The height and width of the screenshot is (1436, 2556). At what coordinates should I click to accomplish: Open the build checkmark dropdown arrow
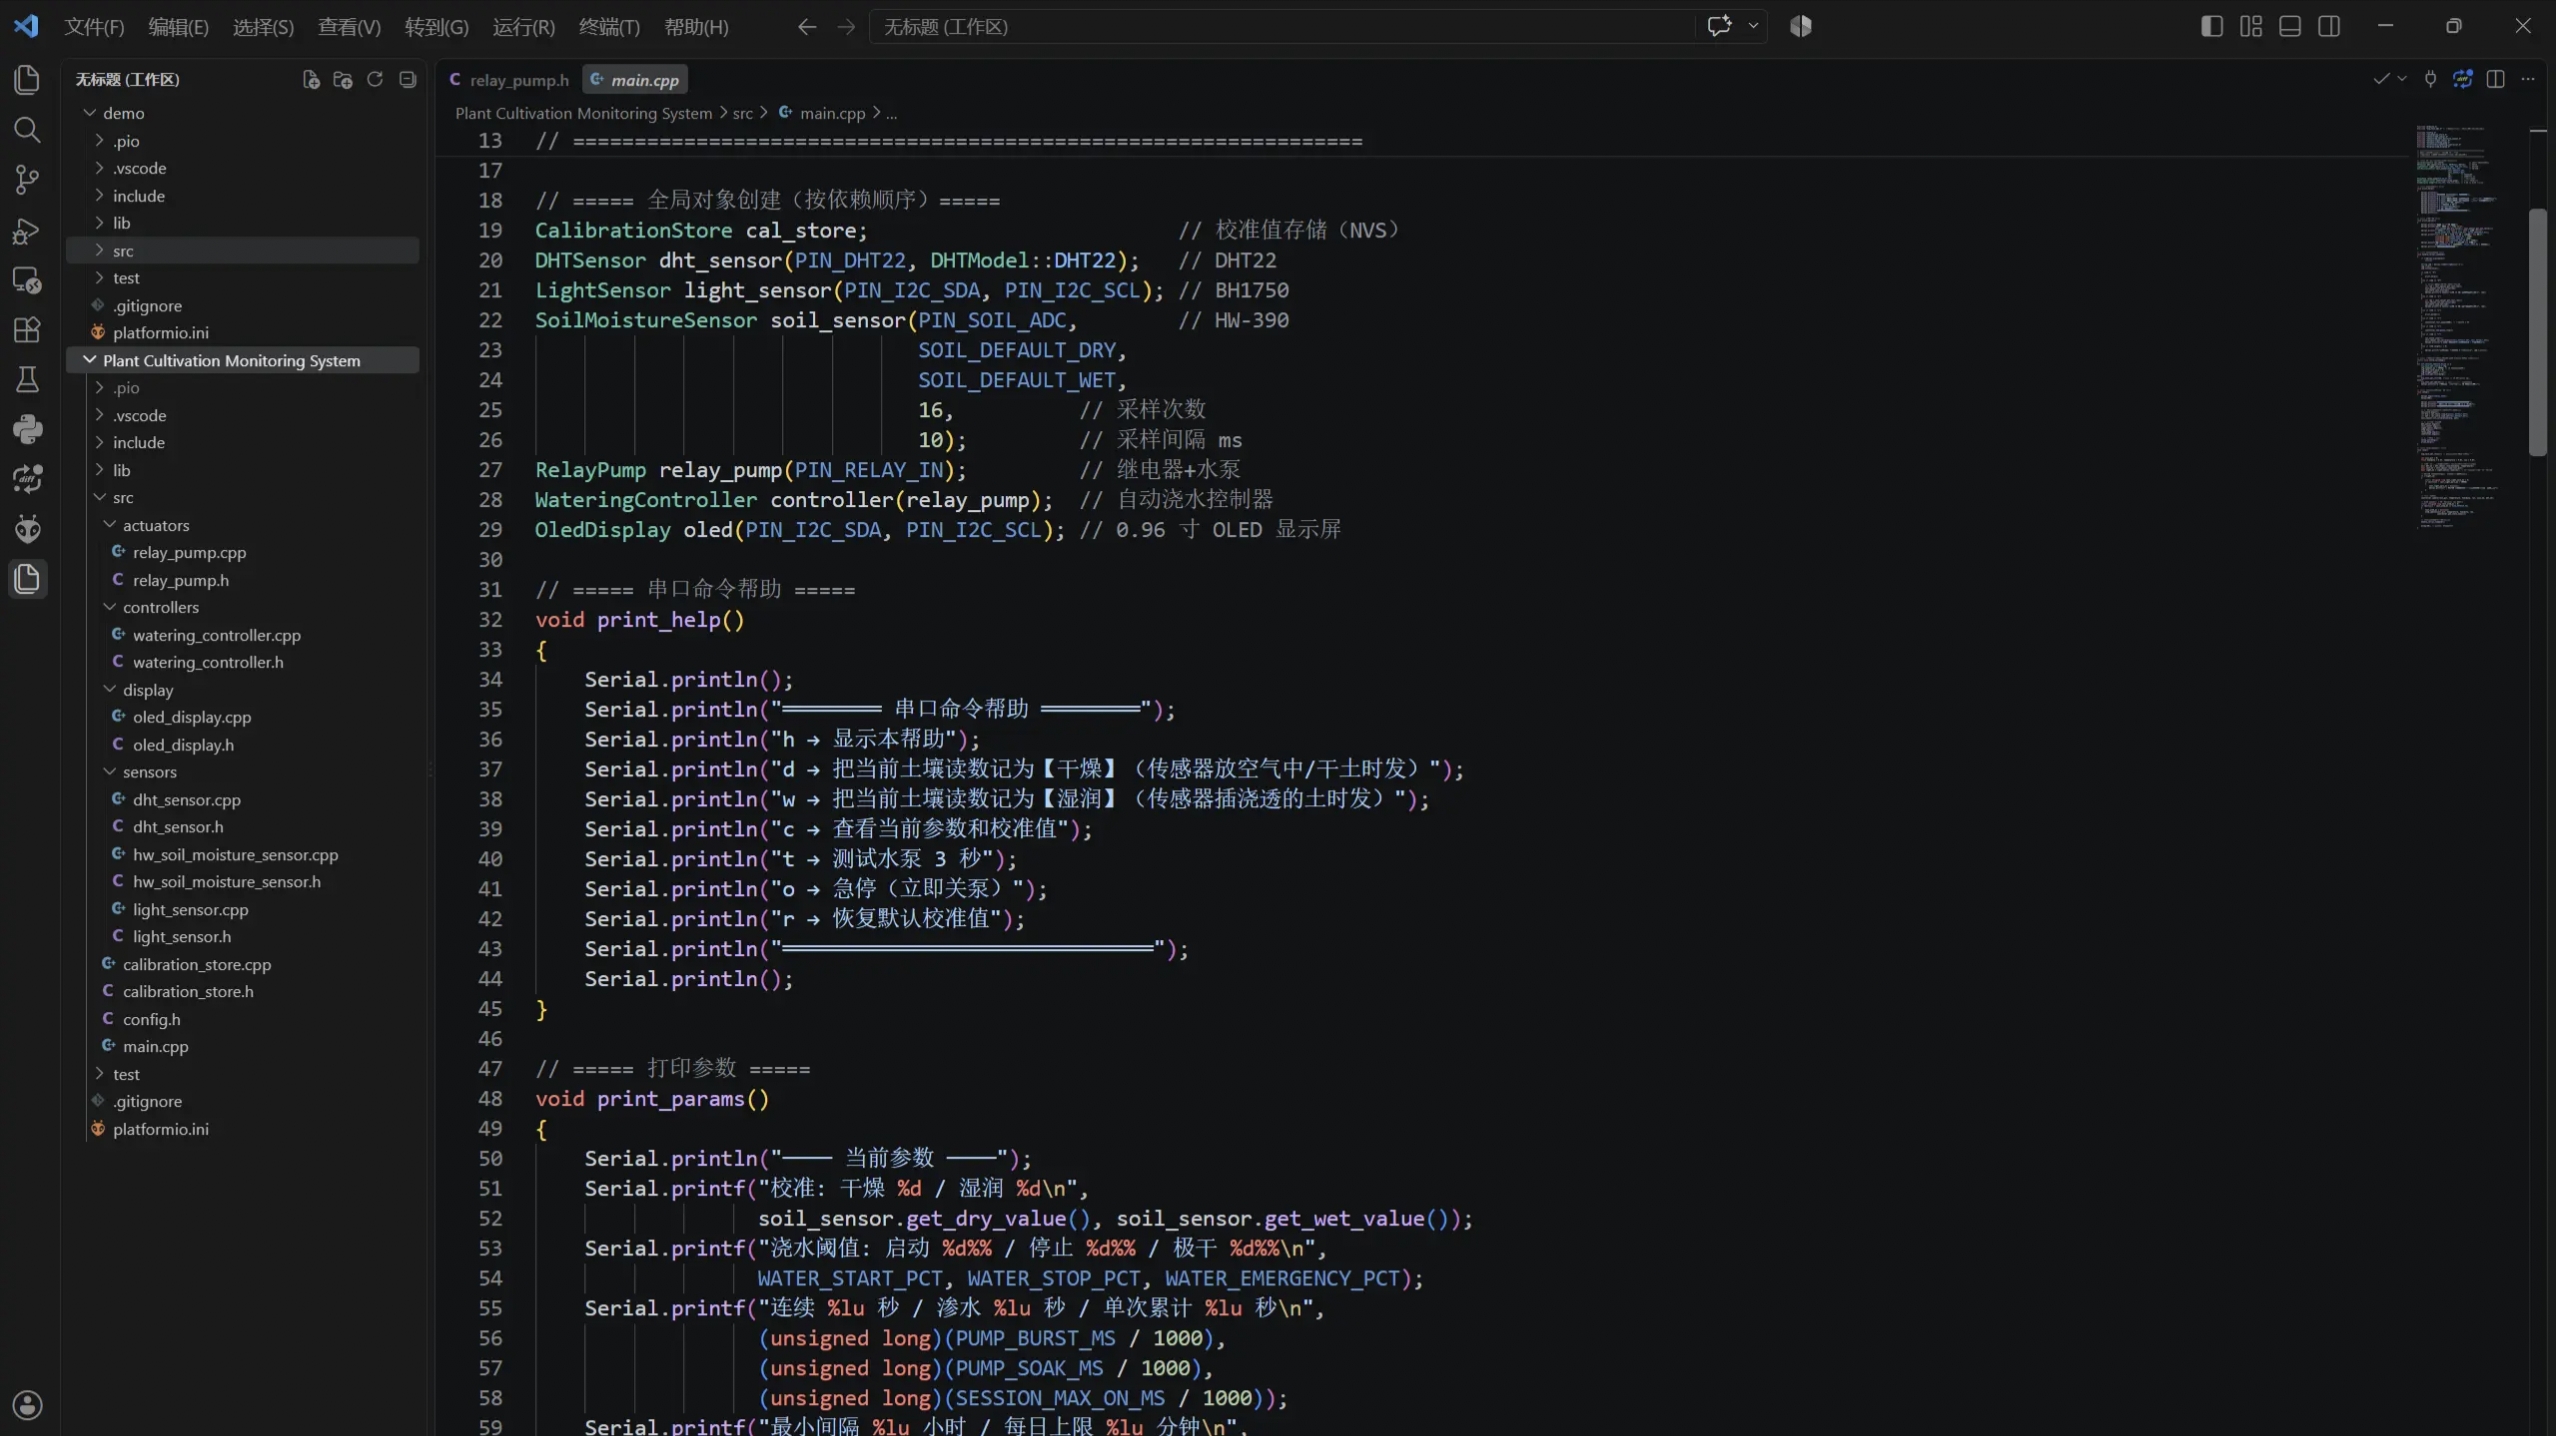point(2402,79)
